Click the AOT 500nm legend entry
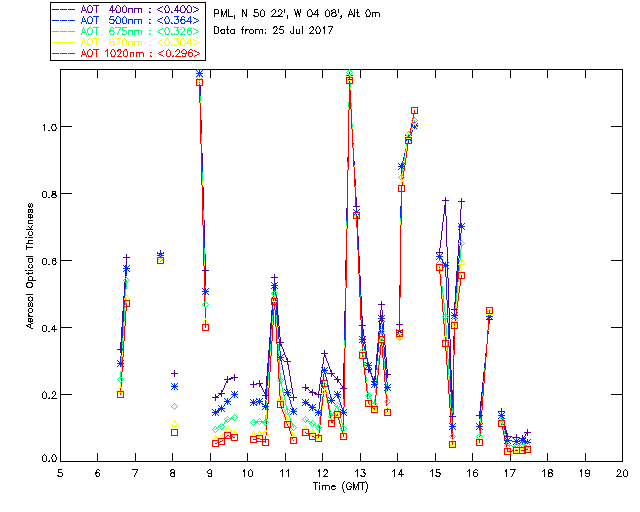640x512 pixels. pos(126,20)
